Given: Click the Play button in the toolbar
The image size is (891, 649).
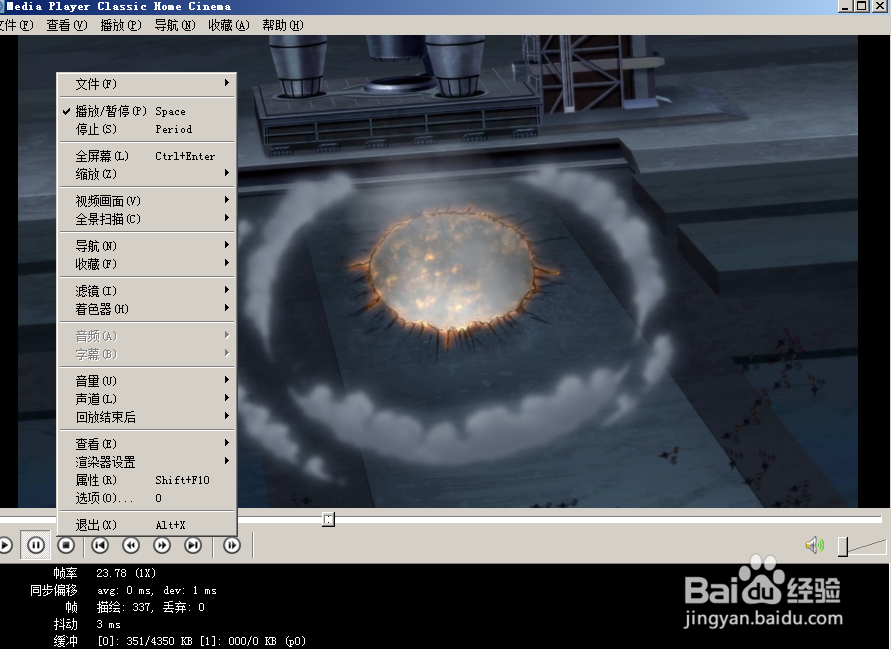Looking at the screenshot, I should (x=5, y=546).
